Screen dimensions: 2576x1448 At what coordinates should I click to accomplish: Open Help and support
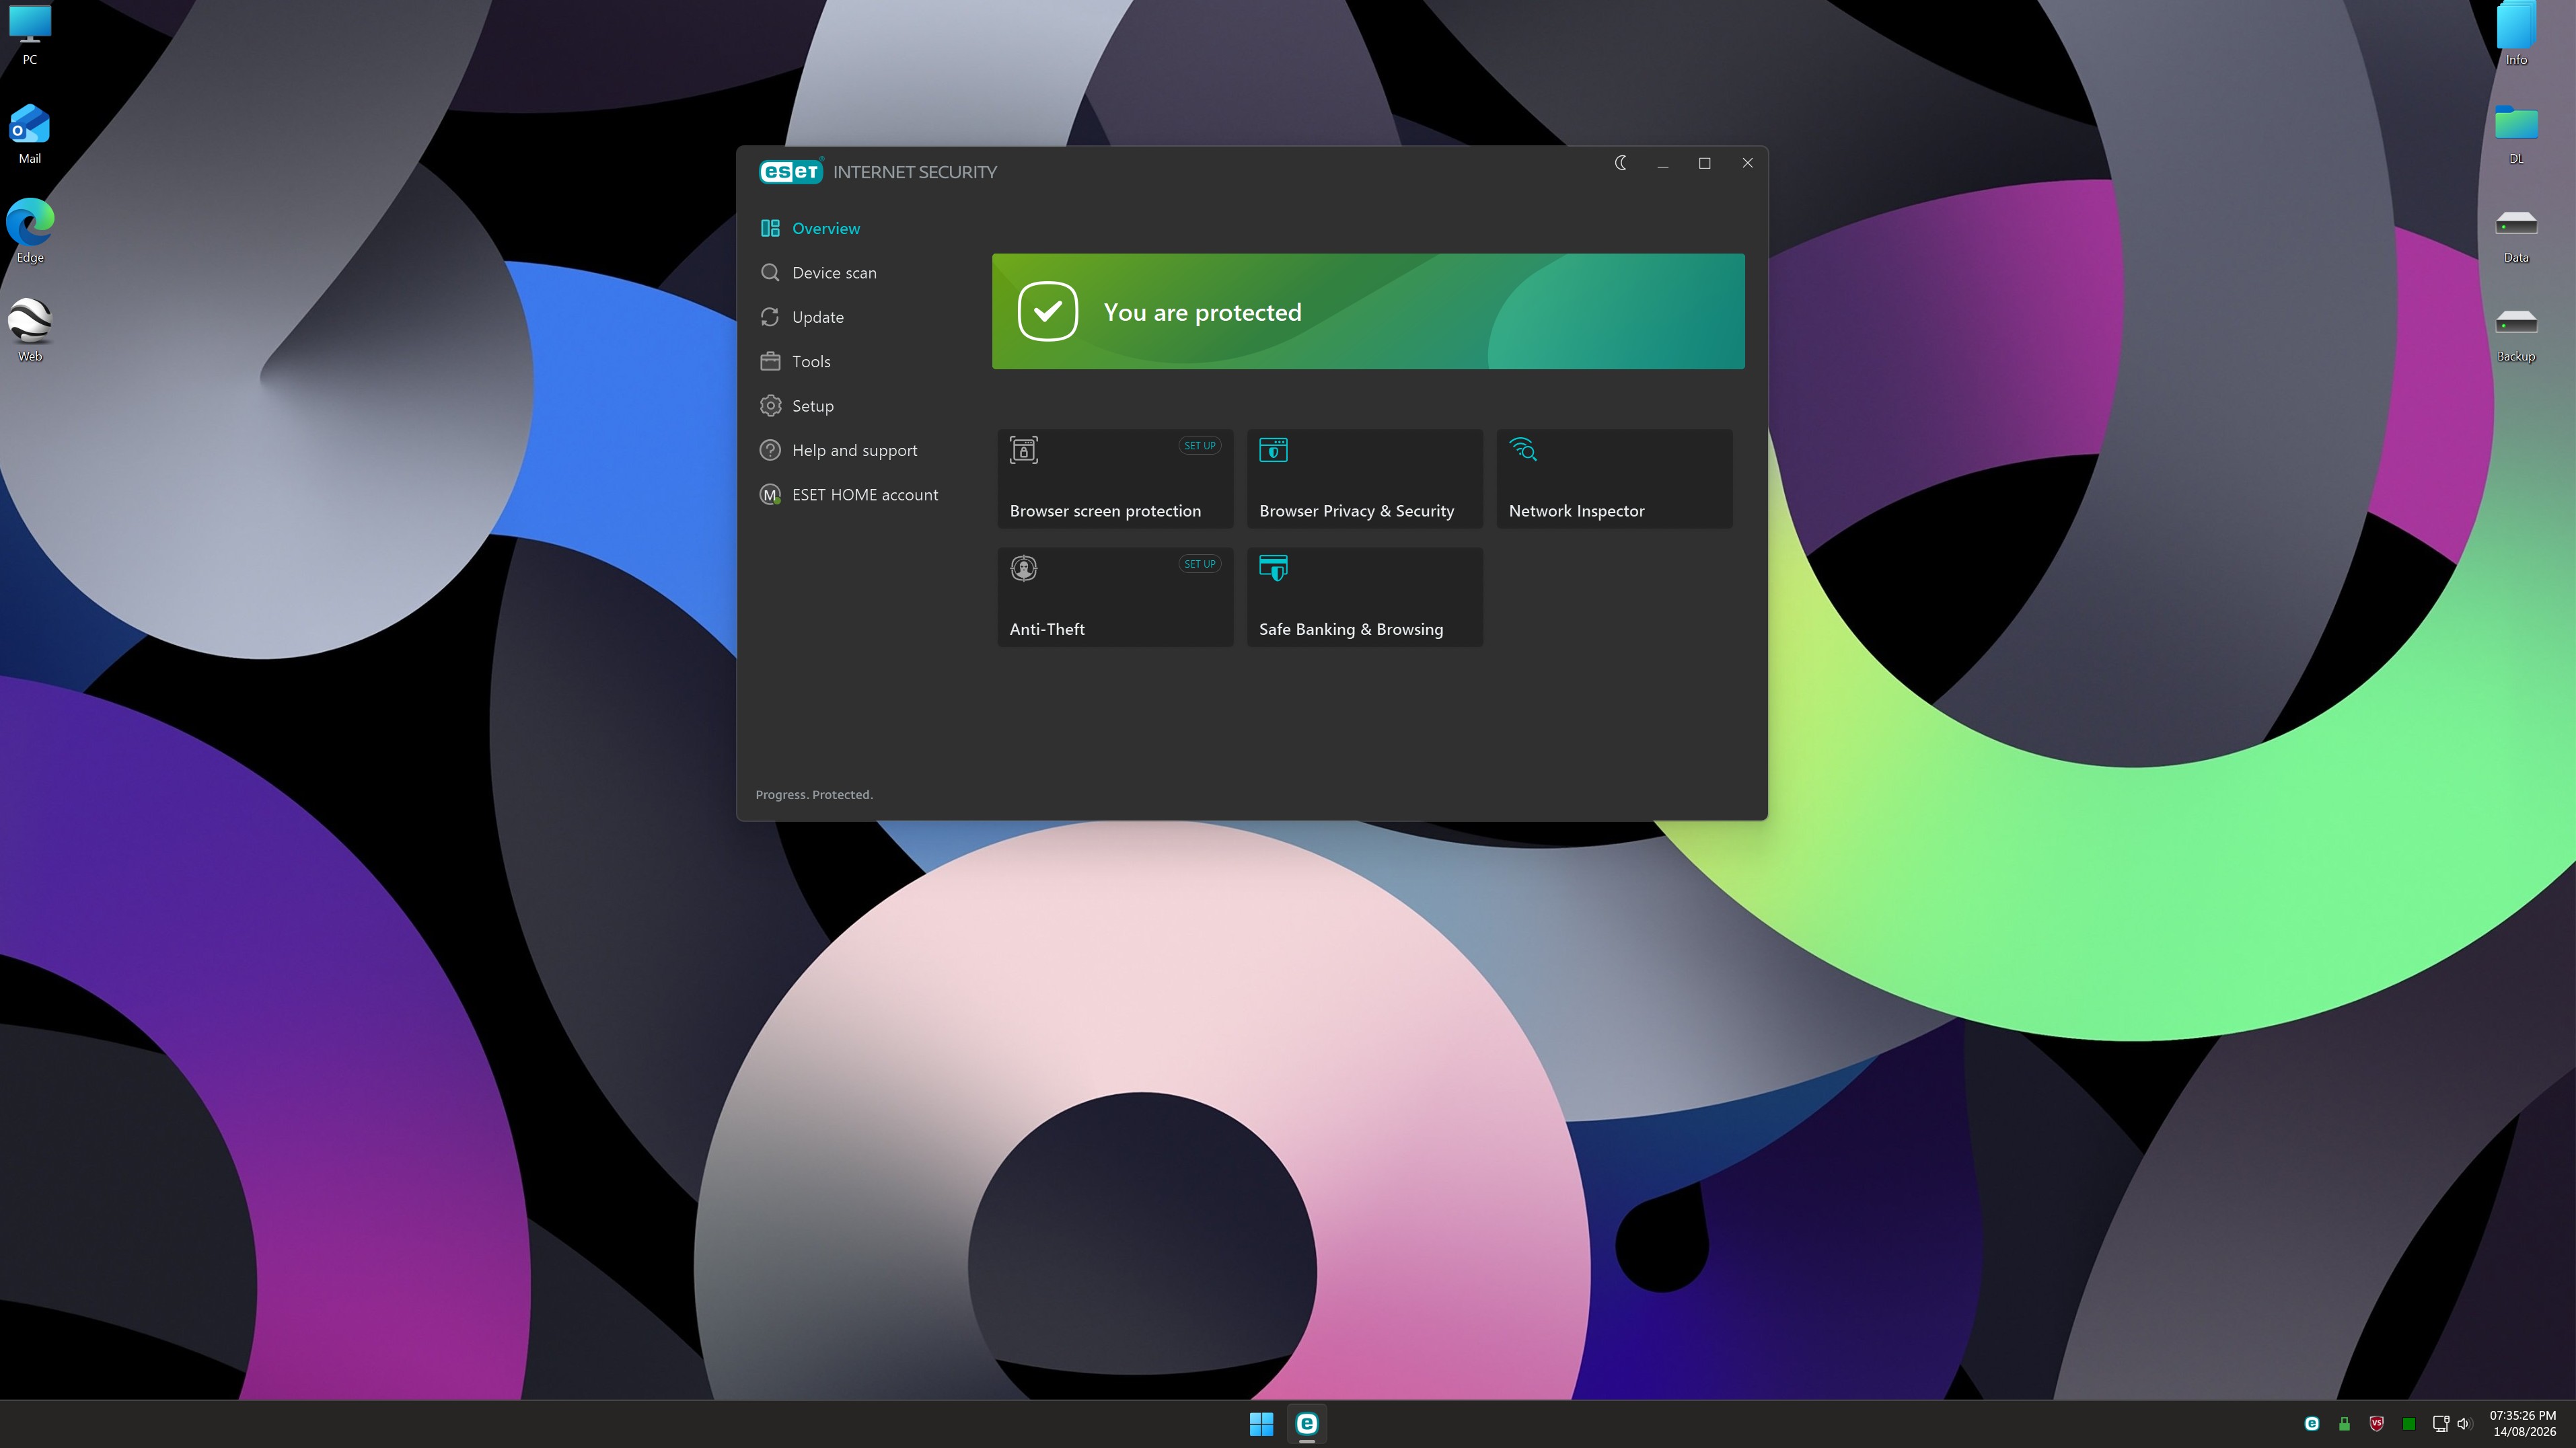(838, 450)
